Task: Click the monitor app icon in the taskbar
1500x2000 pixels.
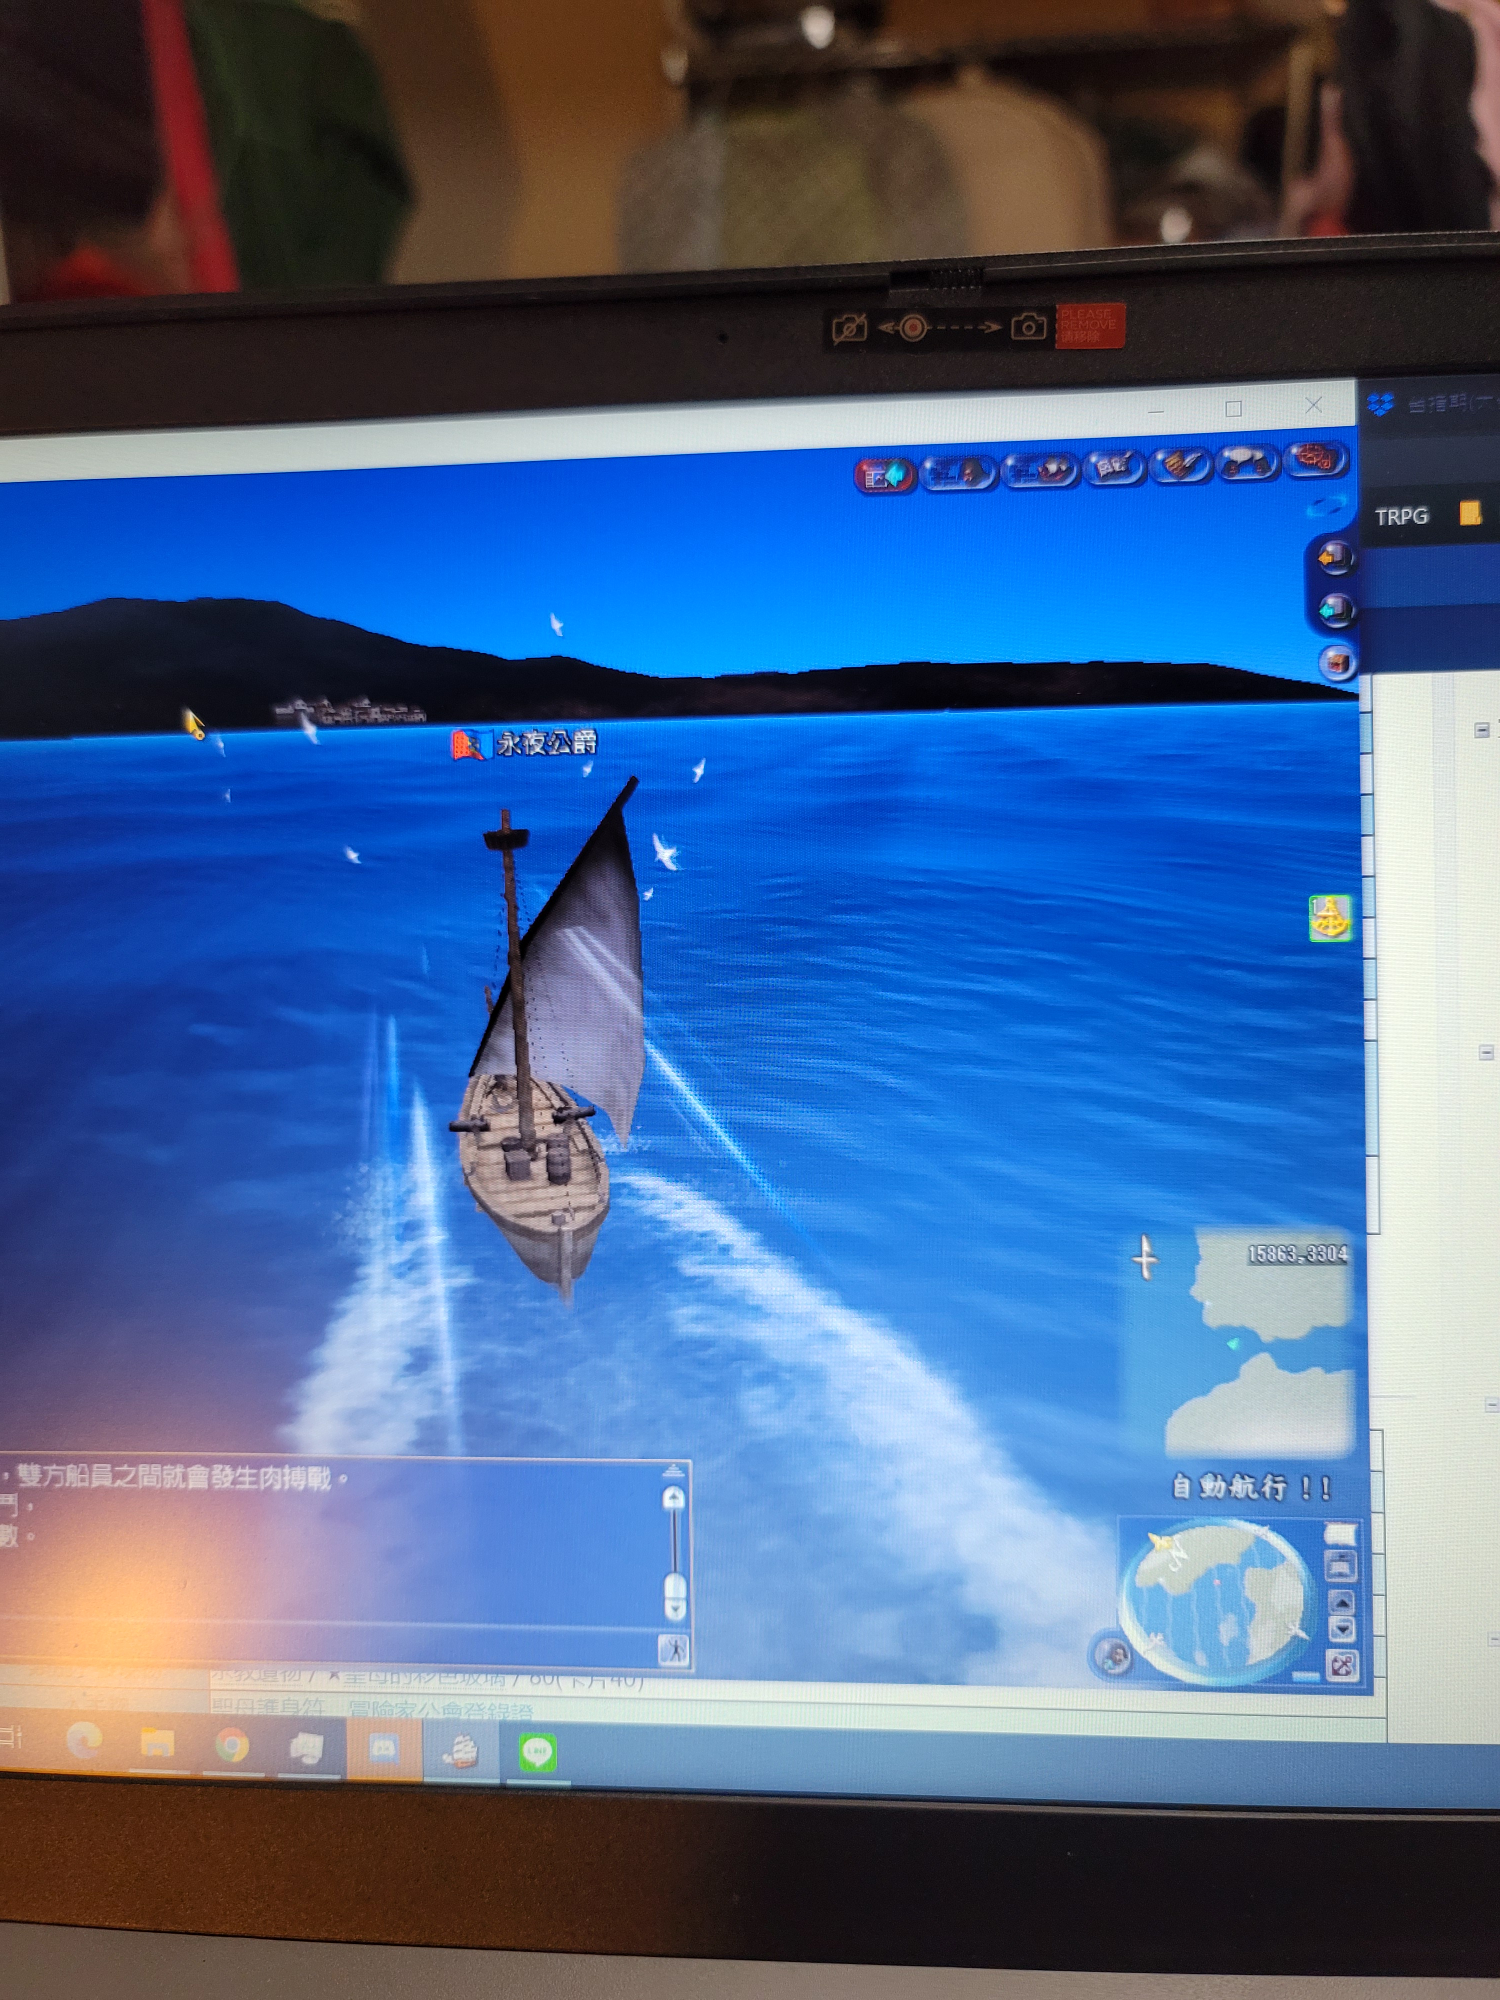Action: [307, 1748]
